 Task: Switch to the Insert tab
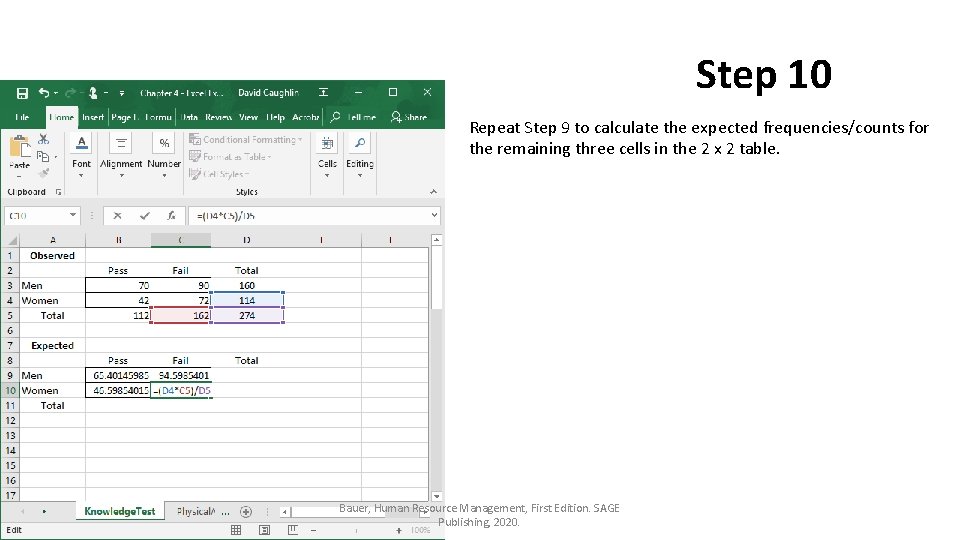[x=93, y=117]
